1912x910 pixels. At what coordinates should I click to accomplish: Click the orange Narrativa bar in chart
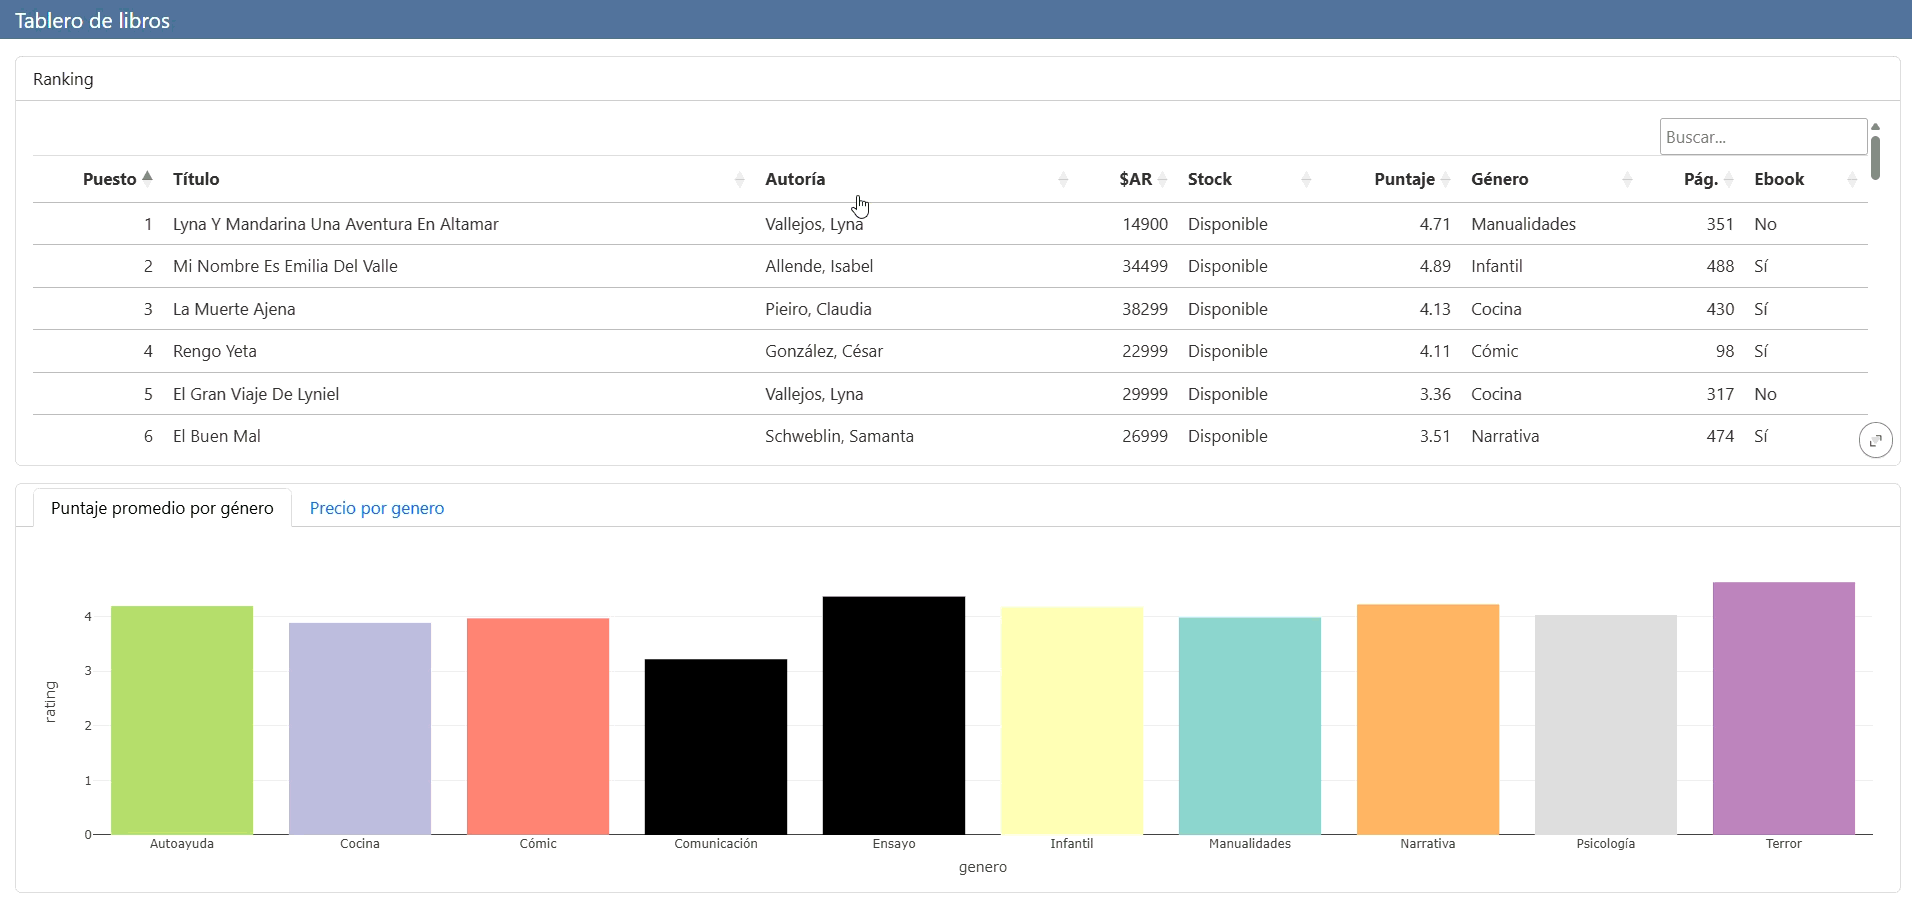[x=1427, y=719]
